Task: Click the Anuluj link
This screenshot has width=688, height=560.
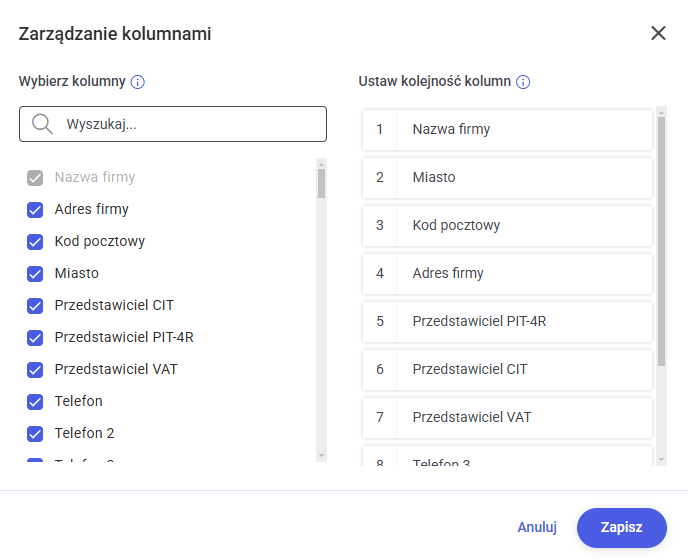Action: click(537, 528)
